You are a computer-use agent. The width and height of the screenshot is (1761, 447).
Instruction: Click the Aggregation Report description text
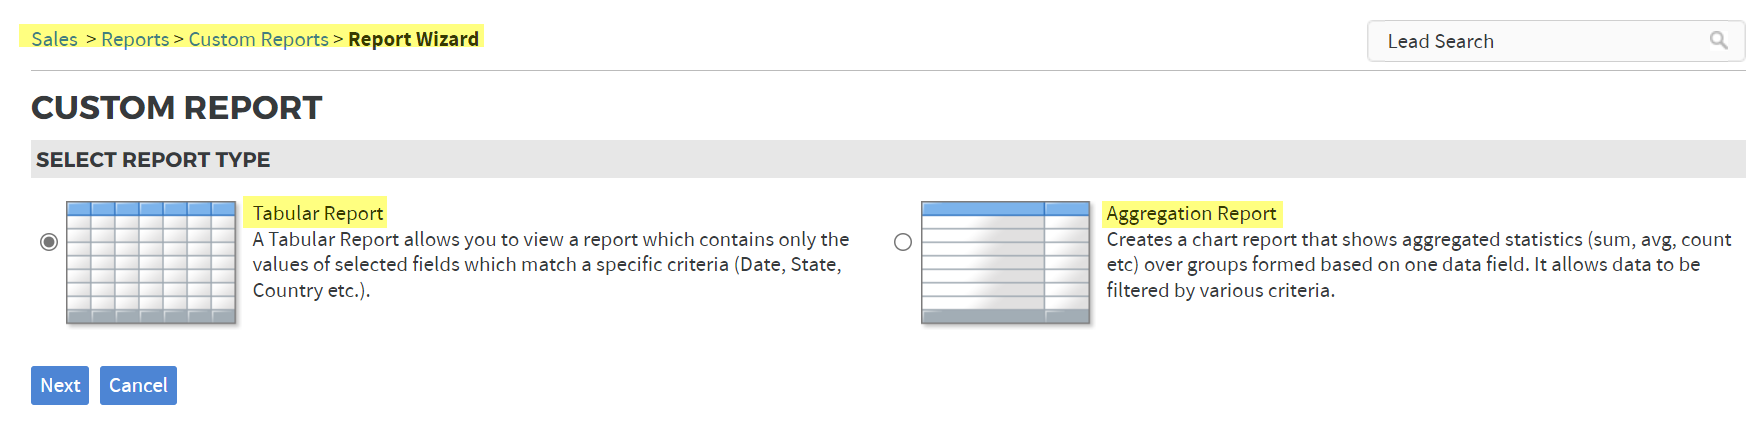(x=1418, y=265)
